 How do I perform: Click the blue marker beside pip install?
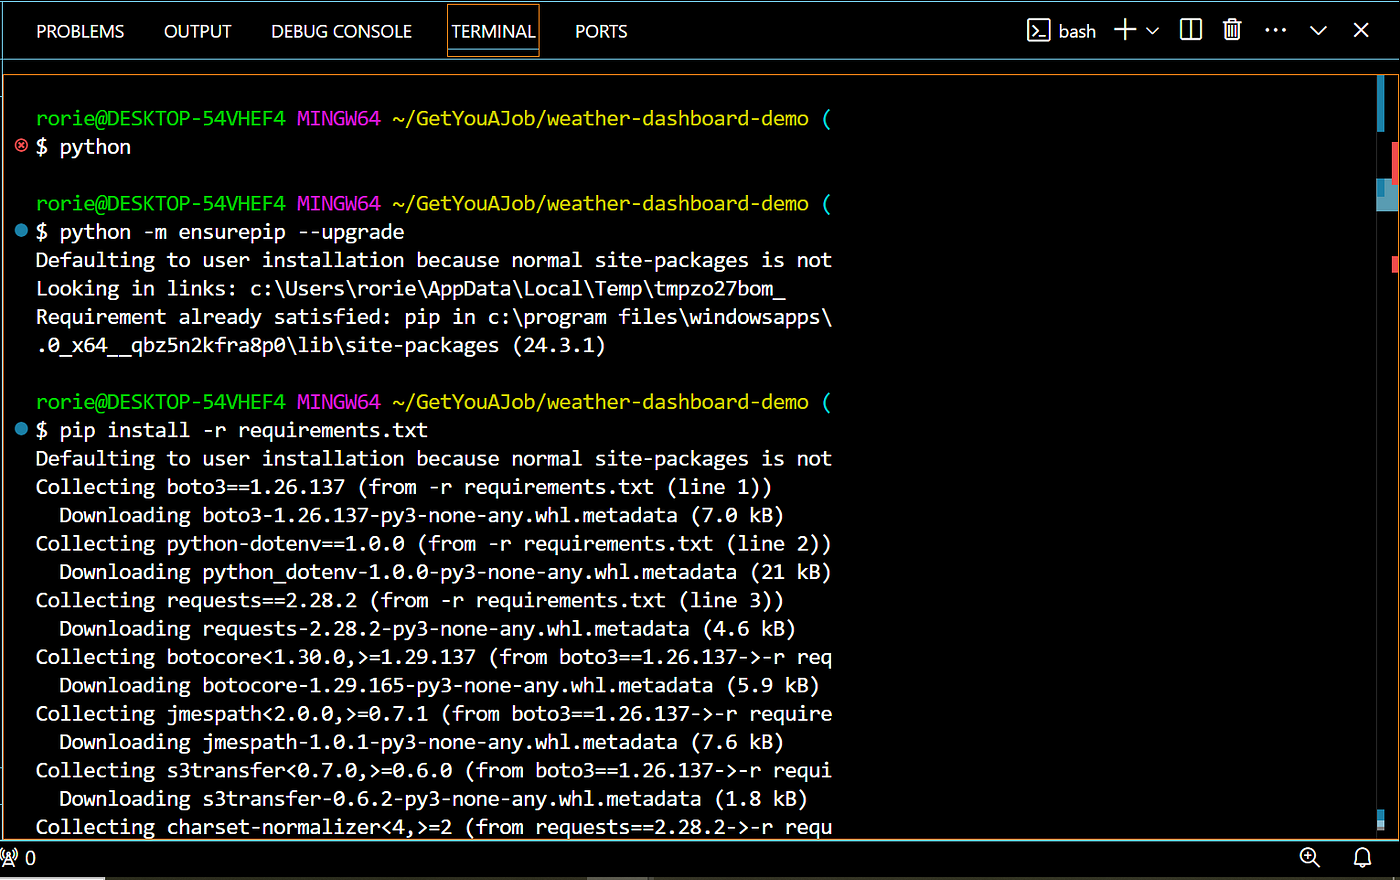tap(21, 429)
